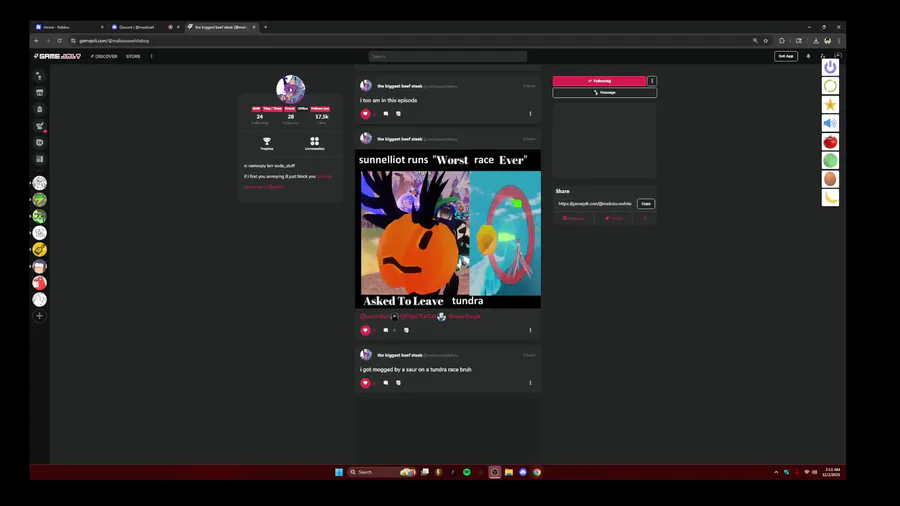Screen dimensions: 900x506
Task: Open the backpack icon in left sidebar
Action: [40, 109]
